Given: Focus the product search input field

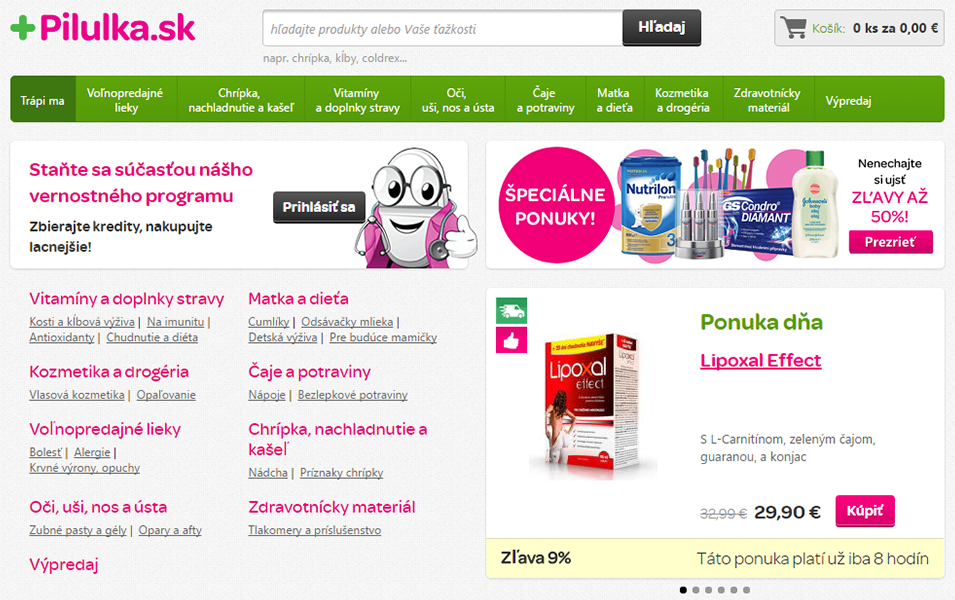Looking at the screenshot, I should [443, 28].
